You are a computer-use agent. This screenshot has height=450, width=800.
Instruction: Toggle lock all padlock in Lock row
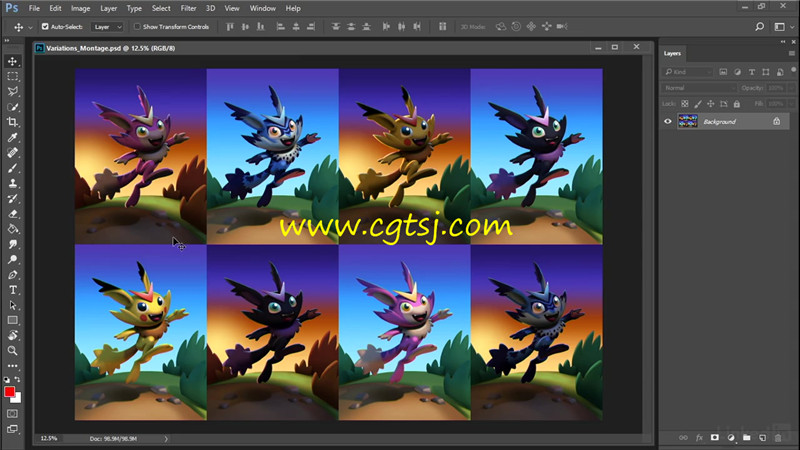point(737,104)
